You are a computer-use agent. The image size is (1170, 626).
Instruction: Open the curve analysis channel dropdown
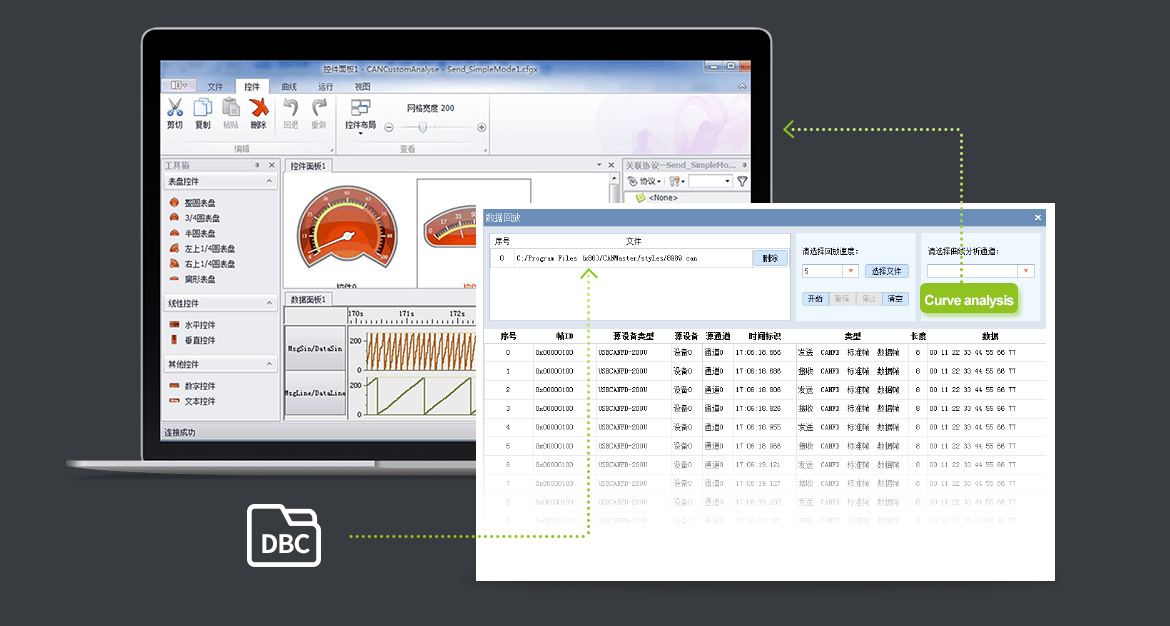(1025, 271)
